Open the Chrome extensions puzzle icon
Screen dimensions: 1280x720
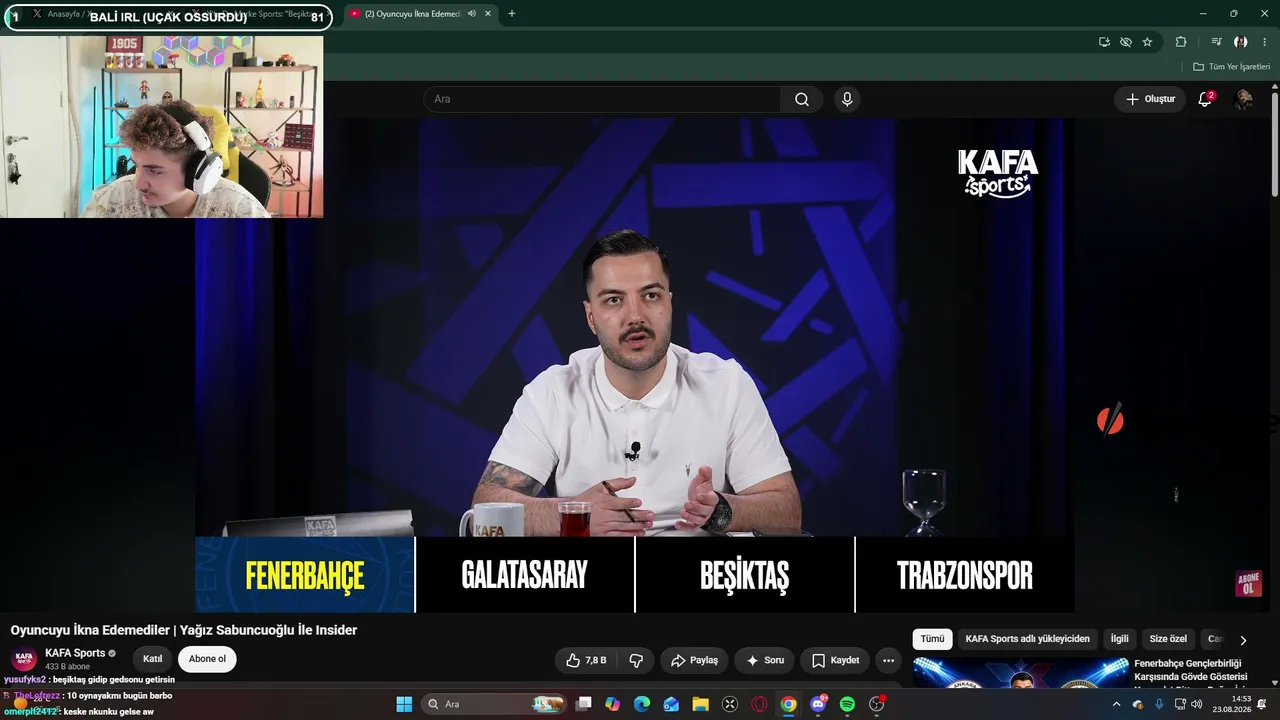(x=1181, y=42)
